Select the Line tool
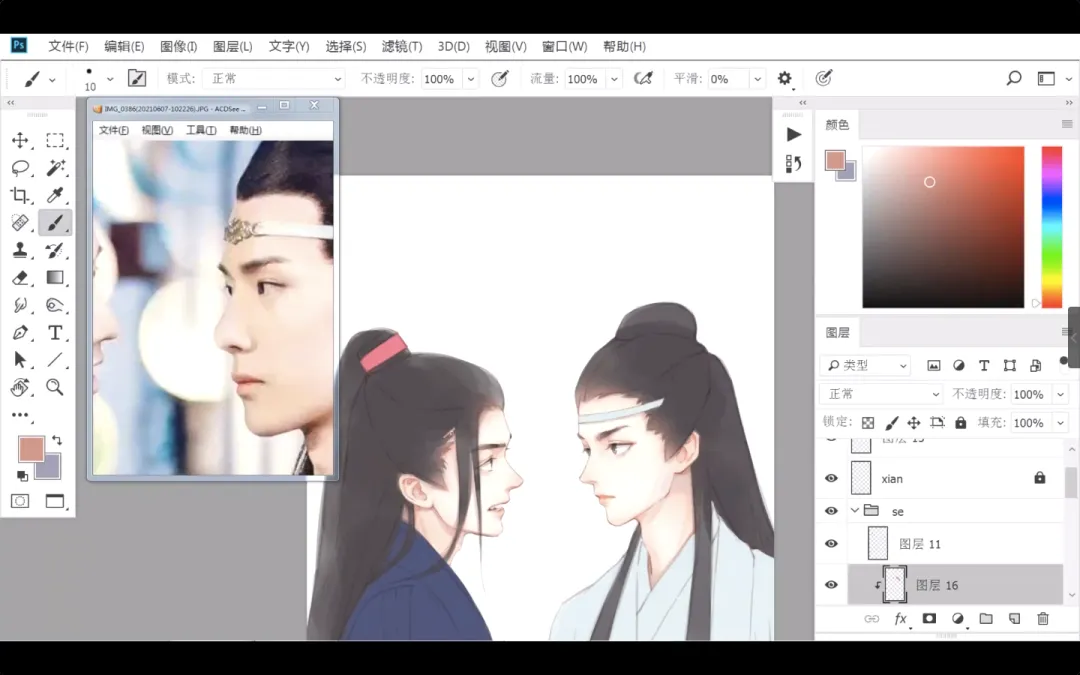 55,360
